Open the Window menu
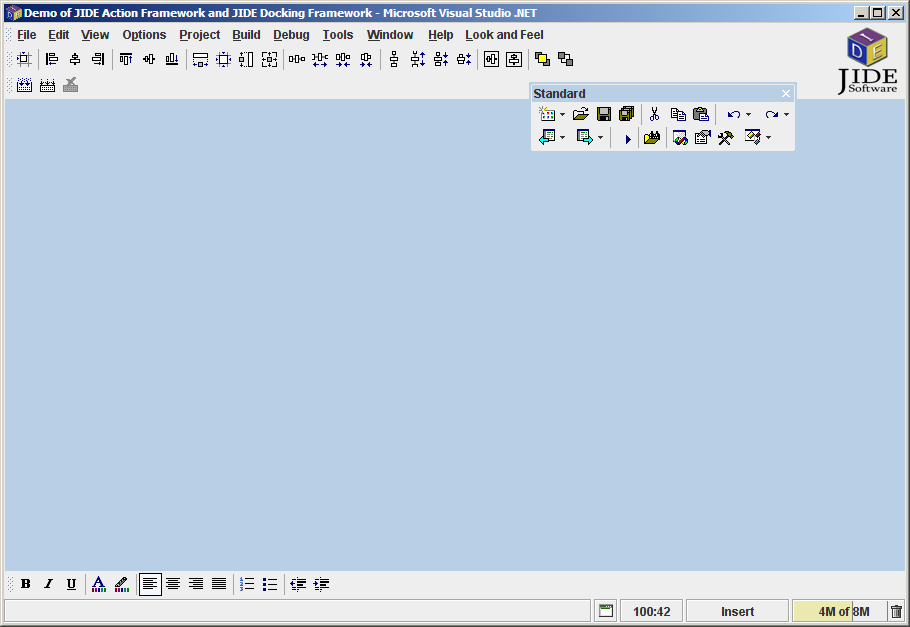Viewport: 910px width, 627px height. tap(390, 35)
